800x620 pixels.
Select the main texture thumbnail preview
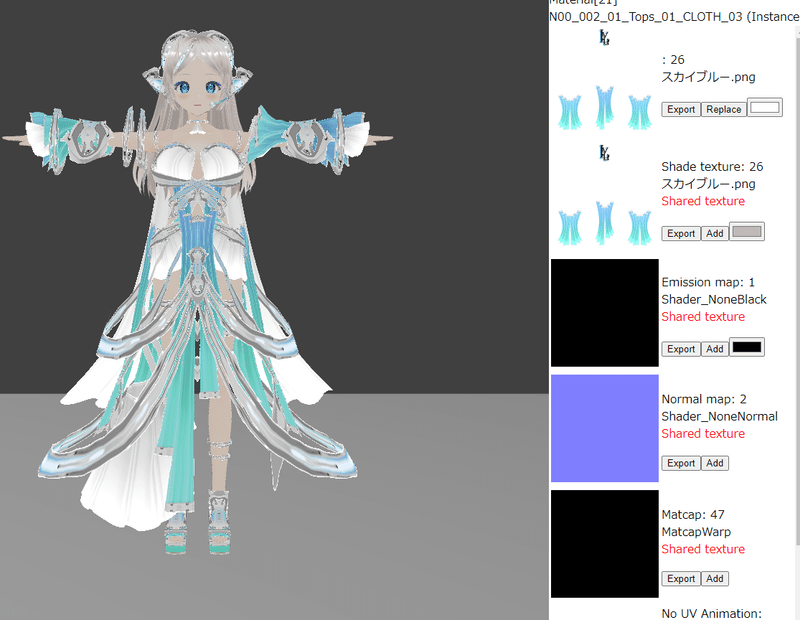tap(605, 81)
